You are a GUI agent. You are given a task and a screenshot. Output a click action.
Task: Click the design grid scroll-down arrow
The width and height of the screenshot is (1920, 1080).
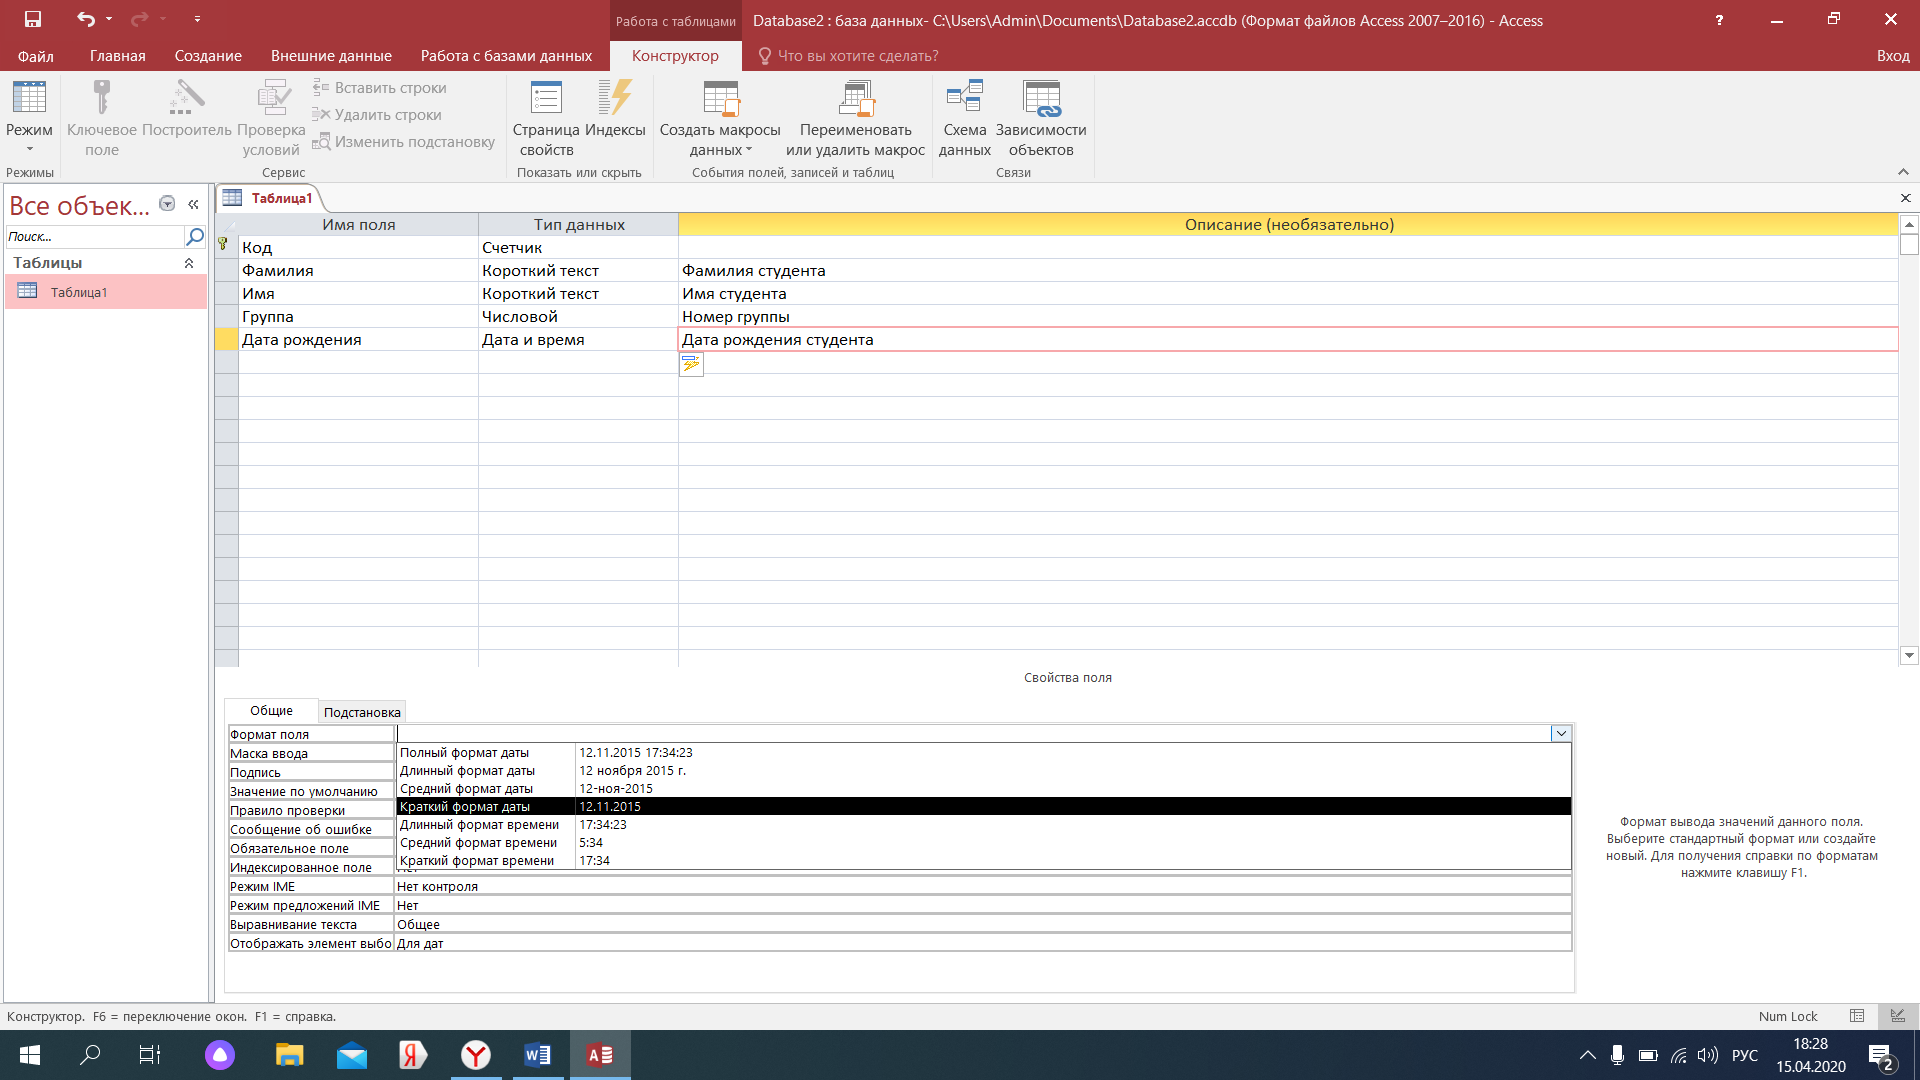(1909, 656)
